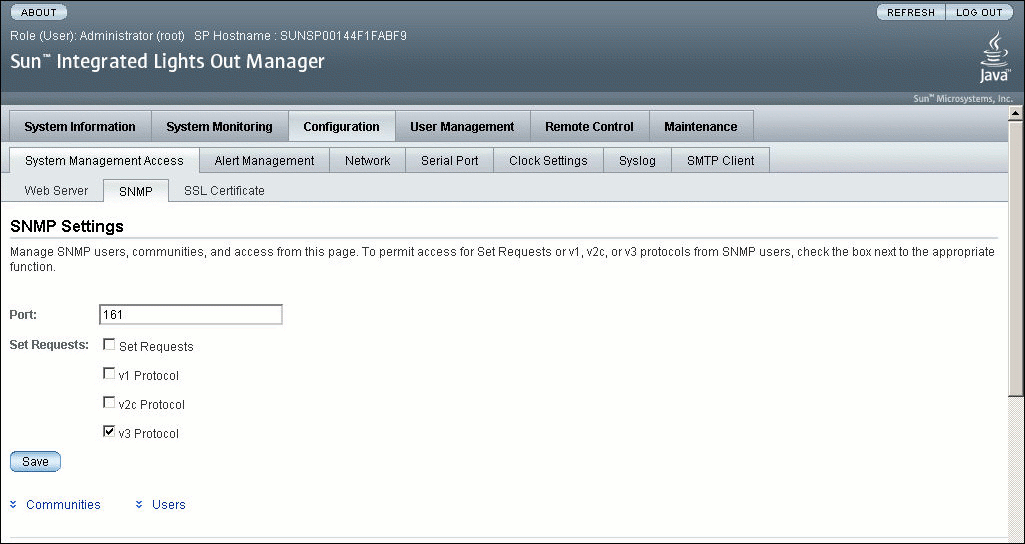Click the Sun Integrated Lights Out Manager title
Screen dimensions: 1025x544
pyautogui.click(x=167, y=62)
